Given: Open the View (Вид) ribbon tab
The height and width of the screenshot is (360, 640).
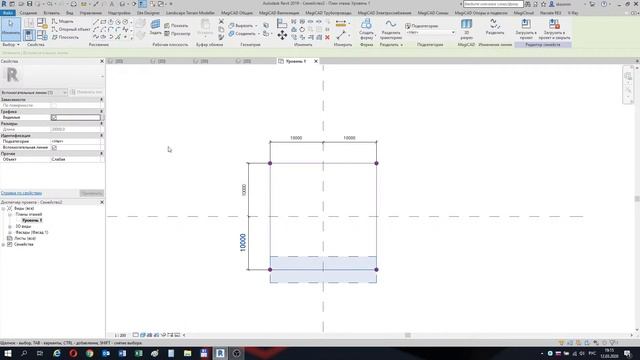Looking at the screenshot, I should click(70, 13).
